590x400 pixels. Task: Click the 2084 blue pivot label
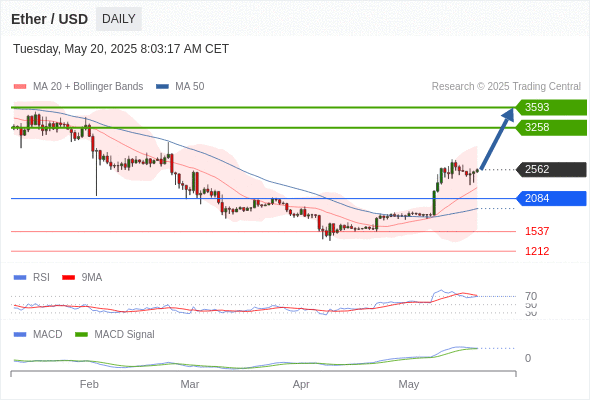tap(551, 198)
